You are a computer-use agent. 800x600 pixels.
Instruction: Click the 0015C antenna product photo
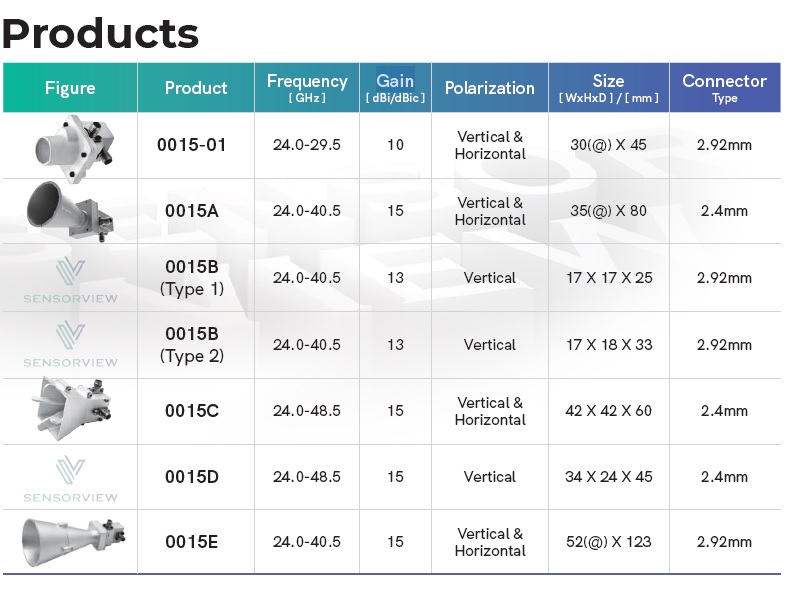coord(72,410)
